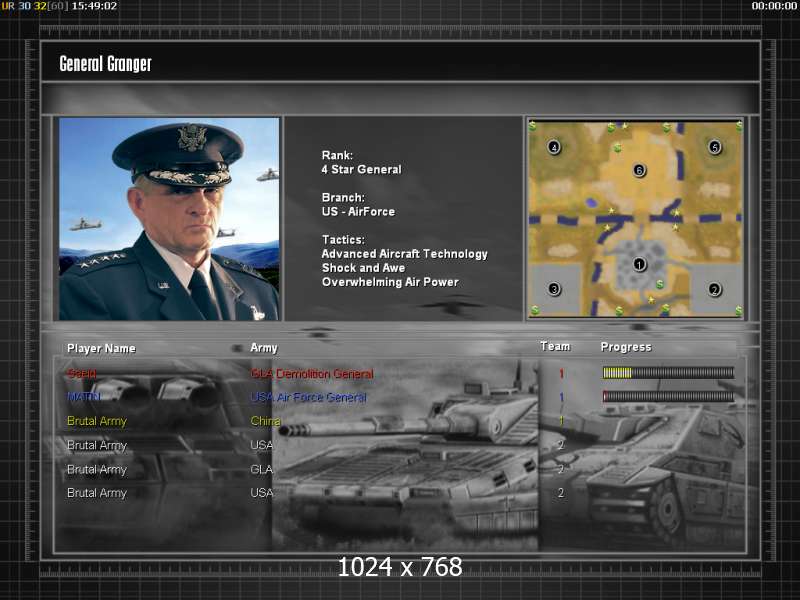
Task: Click the 15:49:02 clock readout
Action: (94, 6)
